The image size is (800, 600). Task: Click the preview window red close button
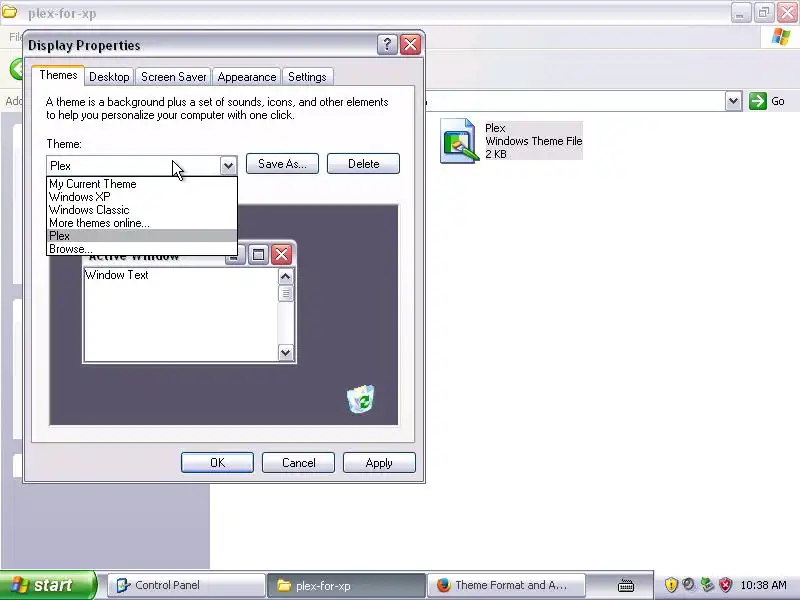(x=281, y=254)
